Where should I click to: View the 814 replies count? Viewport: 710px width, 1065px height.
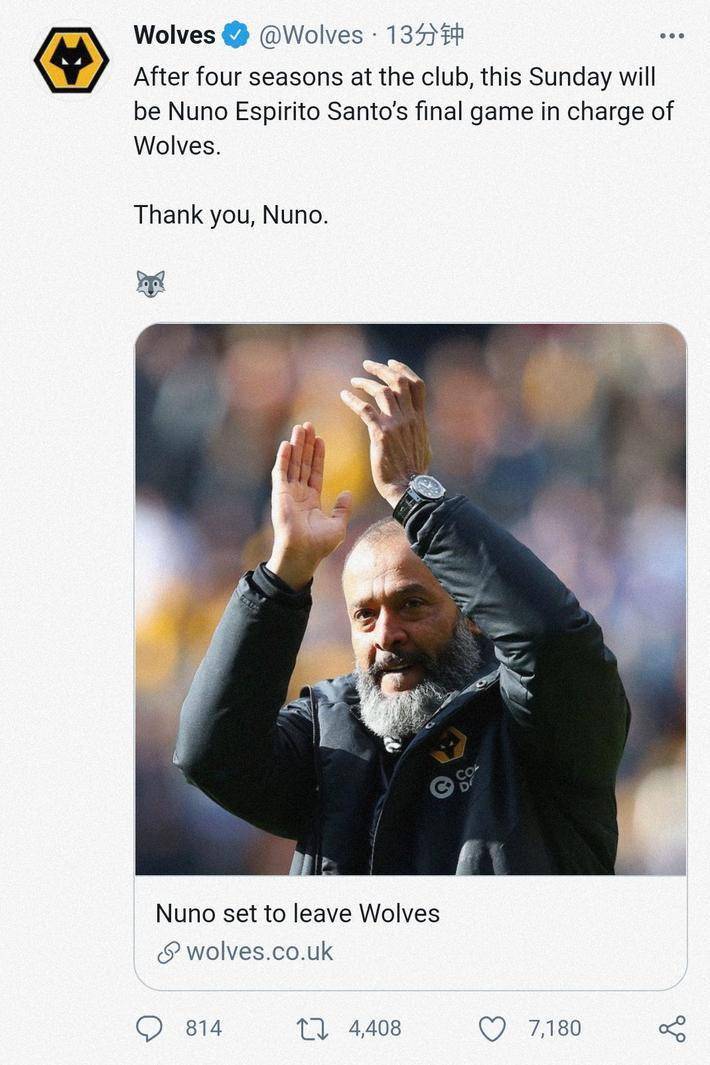click(x=204, y=1028)
